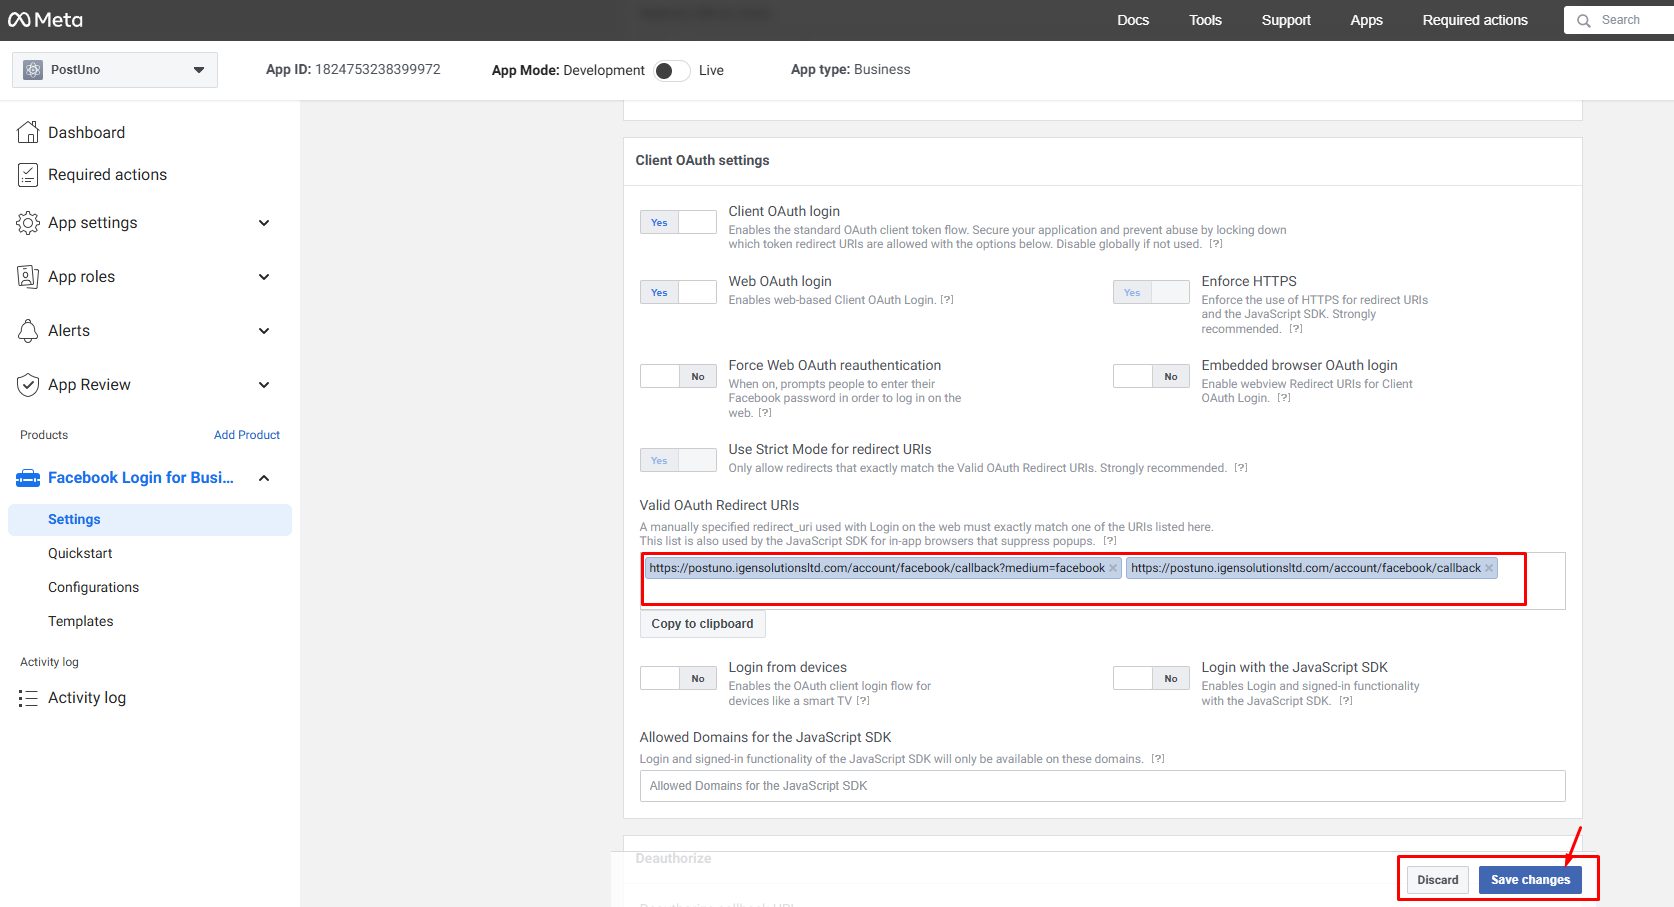1674x907 pixels.
Task: Click the Activity log list icon
Action: (x=28, y=698)
